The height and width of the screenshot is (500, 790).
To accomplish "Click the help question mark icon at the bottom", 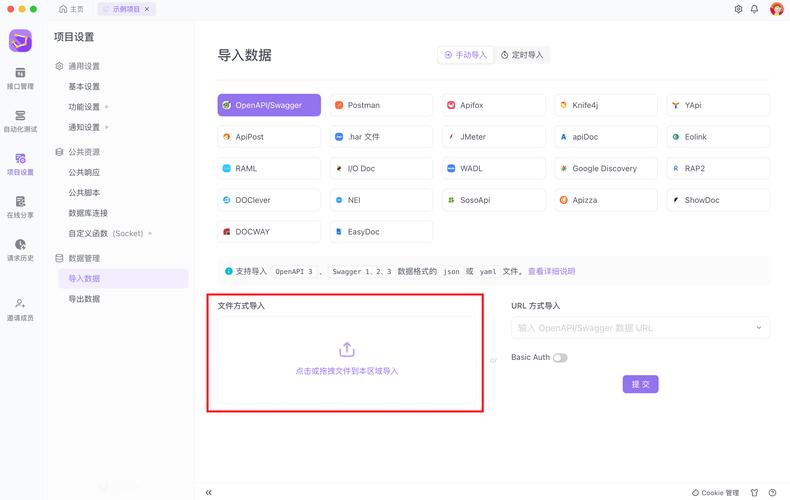I will pyautogui.click(x=772, y=492).
